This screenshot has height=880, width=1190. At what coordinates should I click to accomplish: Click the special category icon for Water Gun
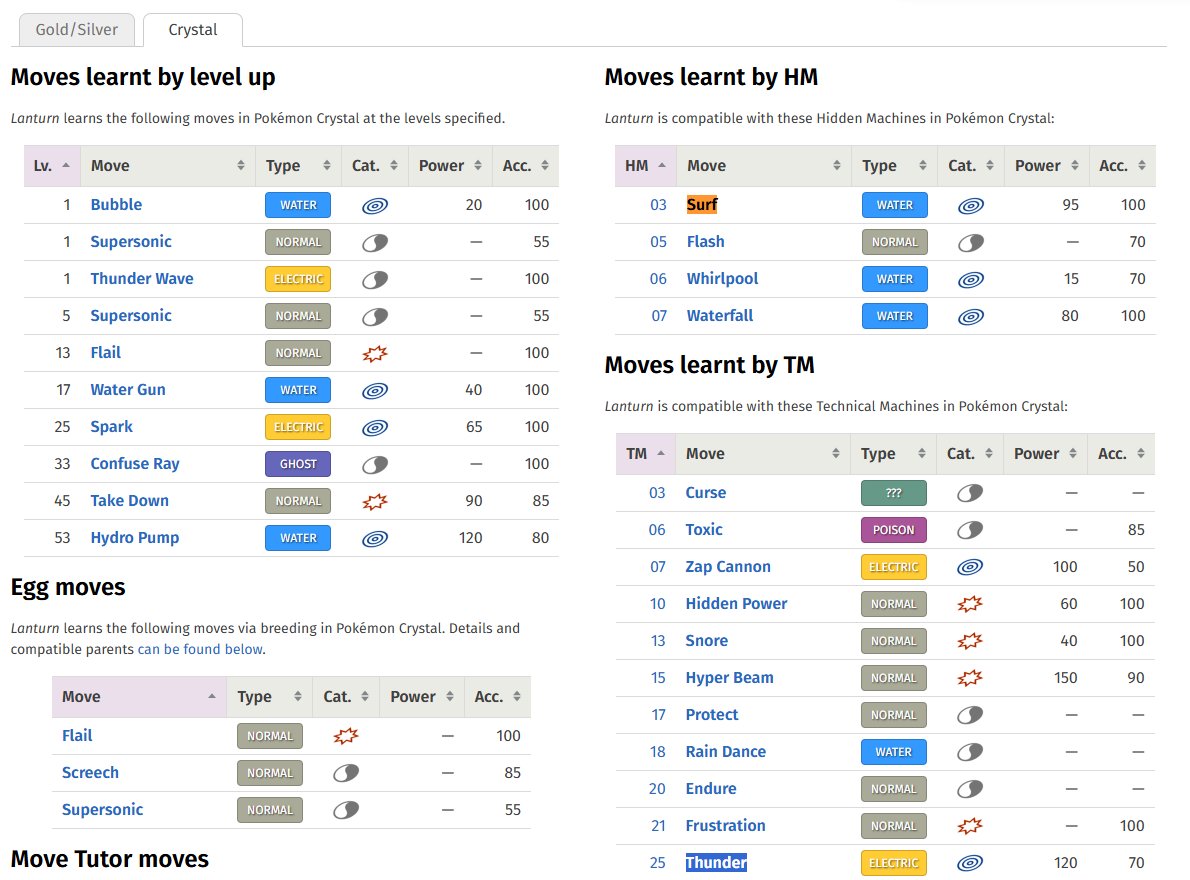(375, 391)
